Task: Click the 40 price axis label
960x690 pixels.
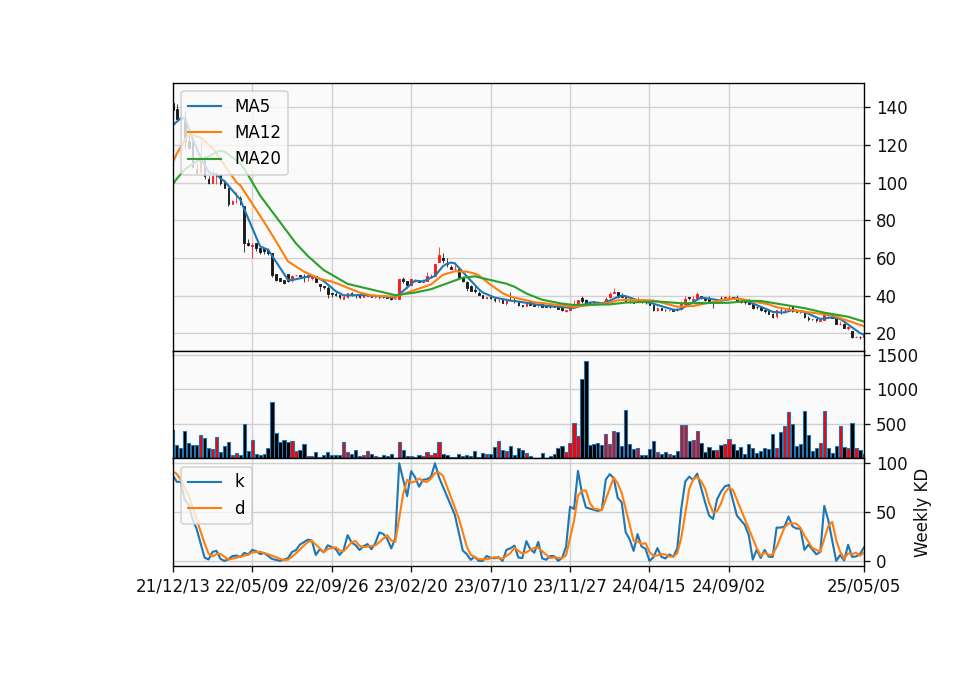Action: click(x=887, y=297)
